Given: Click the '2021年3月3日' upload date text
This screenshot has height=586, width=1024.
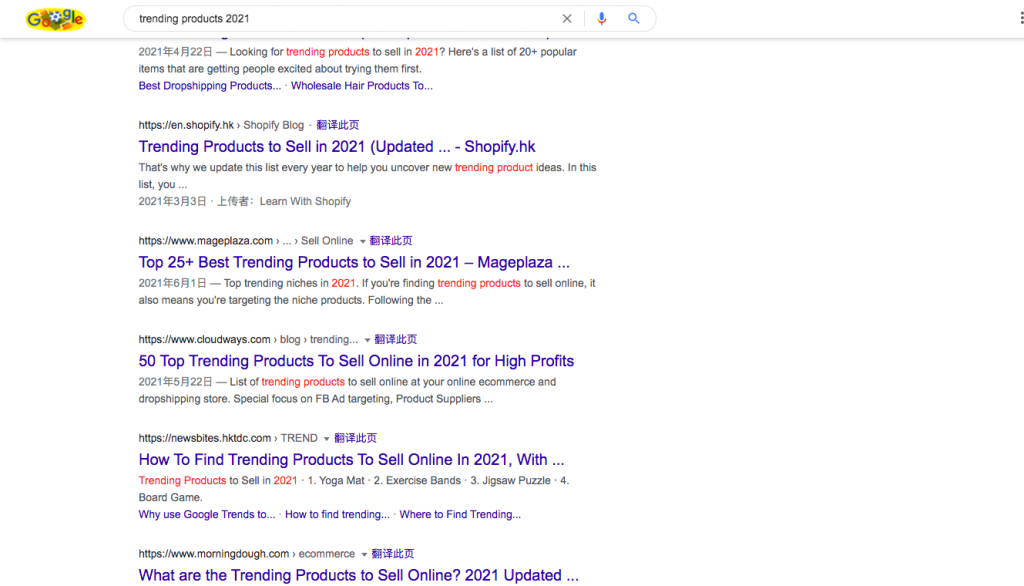Looking at the screenshot, I should [x=172, y=201].
